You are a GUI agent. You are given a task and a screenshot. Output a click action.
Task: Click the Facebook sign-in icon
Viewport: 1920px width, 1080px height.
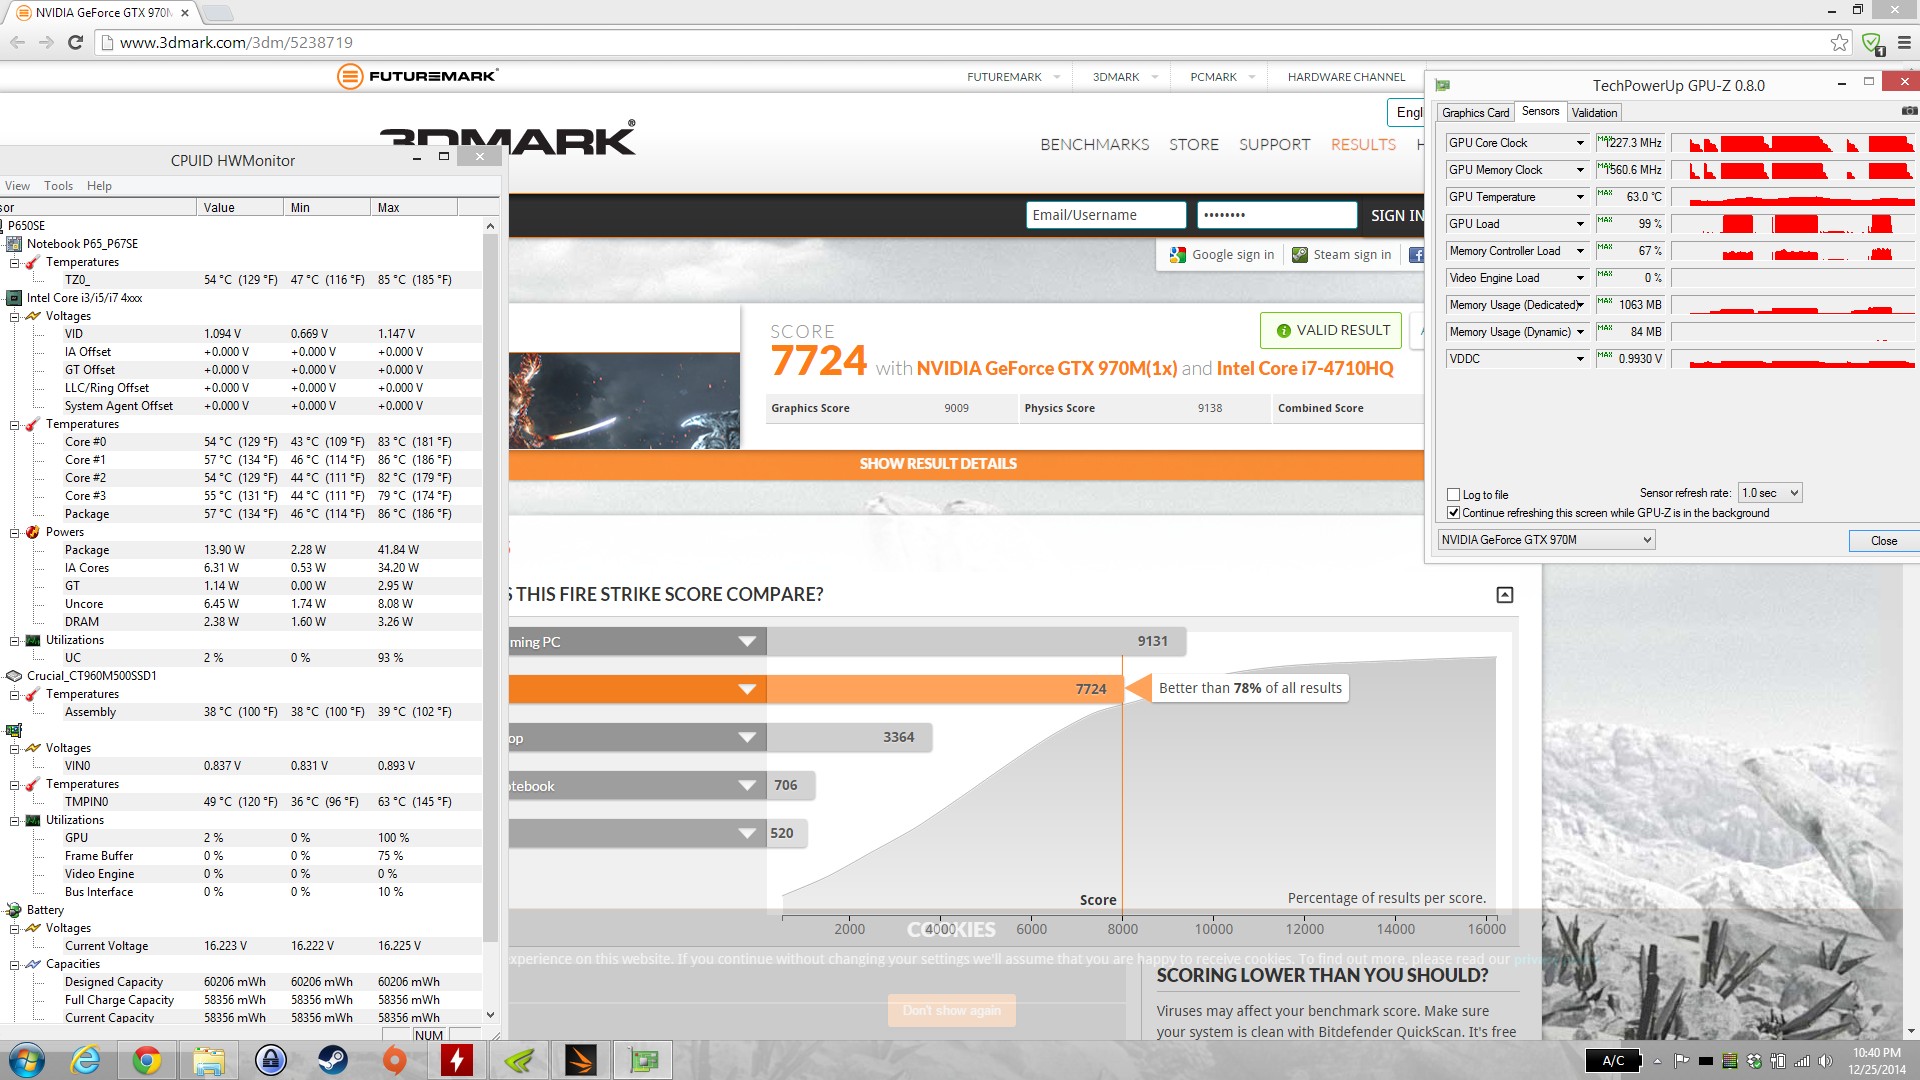[x=1416, y=255]
